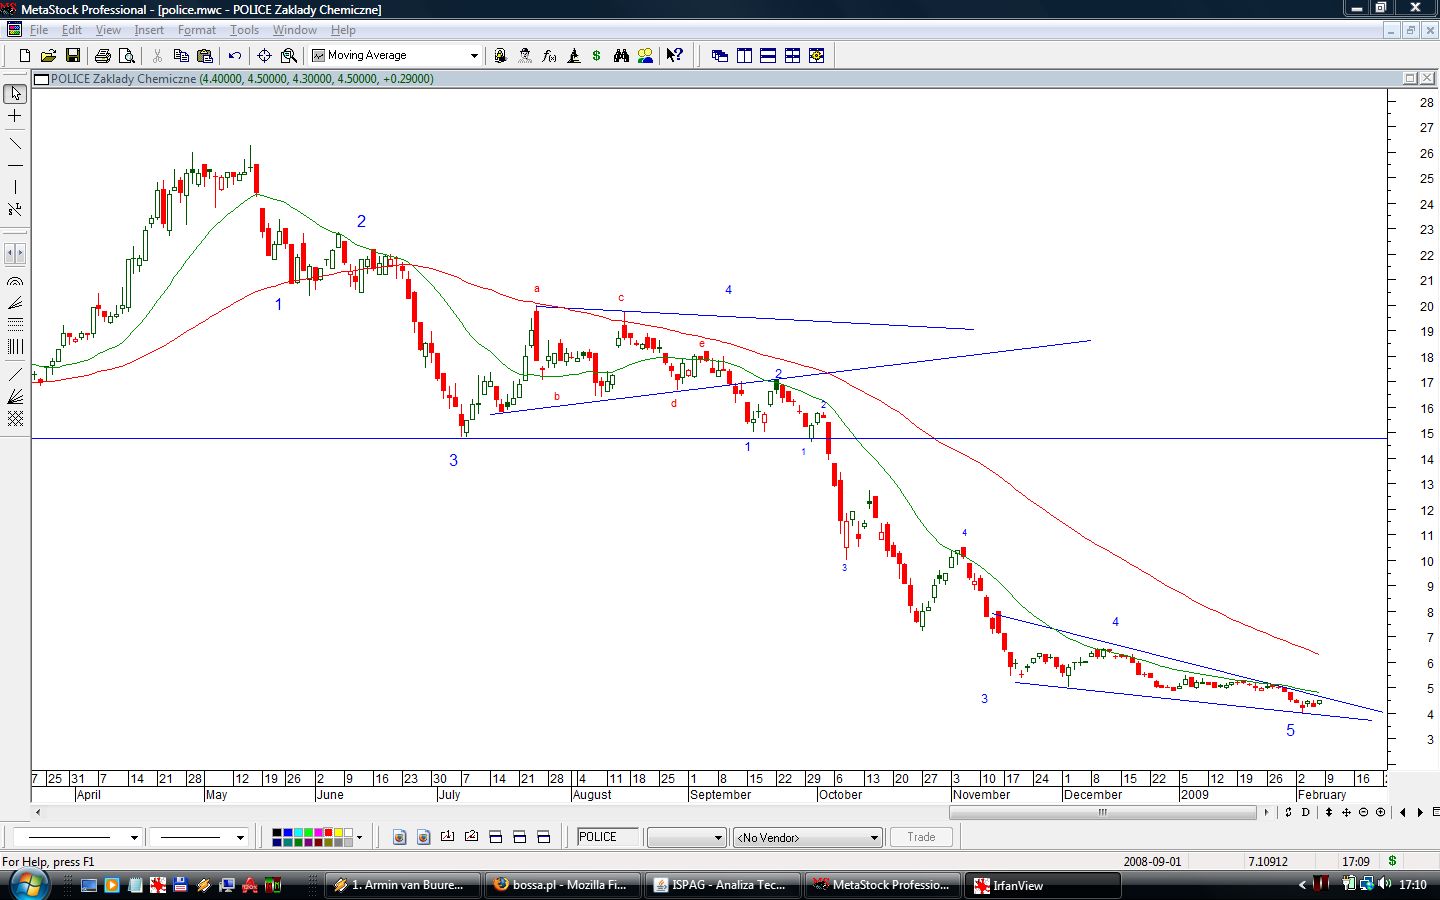The height and width of the screenshot is (900, 1440).
Task: Pick the Fibonacci arcs tool
Action: point(15,282)
